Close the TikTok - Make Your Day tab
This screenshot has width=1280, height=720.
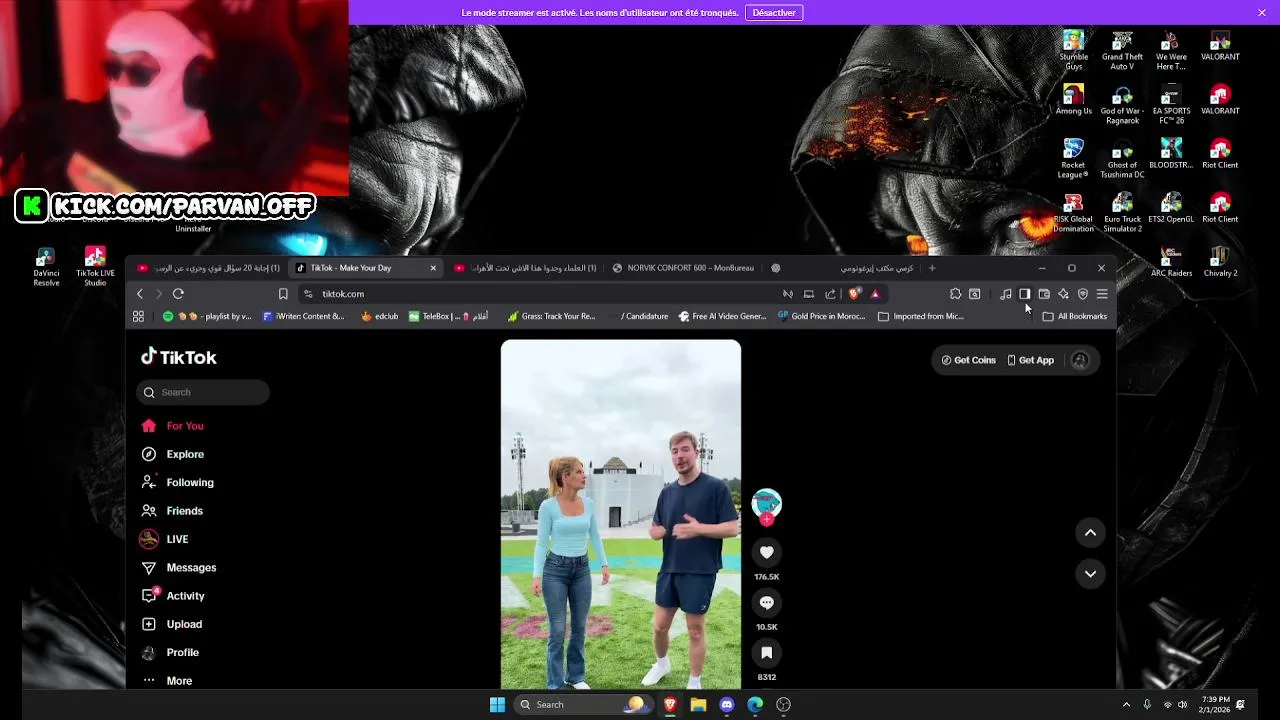pyautogui.click(x=433, y=268)
